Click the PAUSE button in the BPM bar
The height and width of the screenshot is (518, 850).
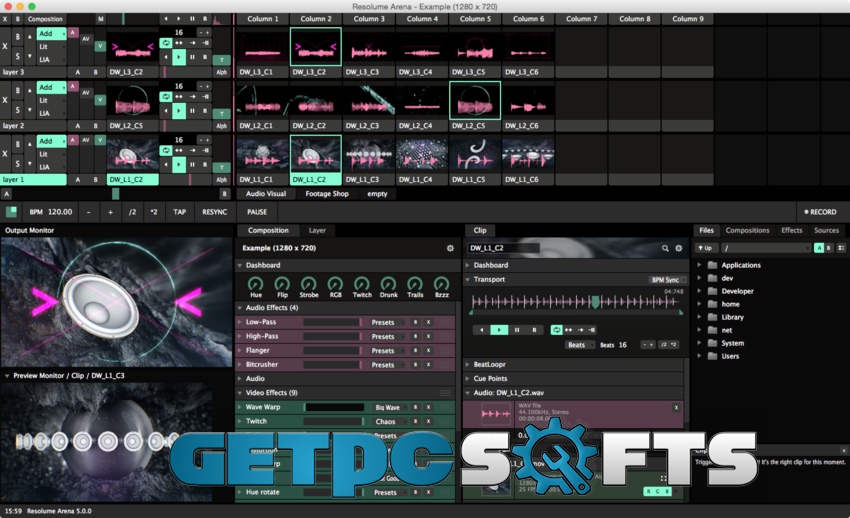[257, 212]
